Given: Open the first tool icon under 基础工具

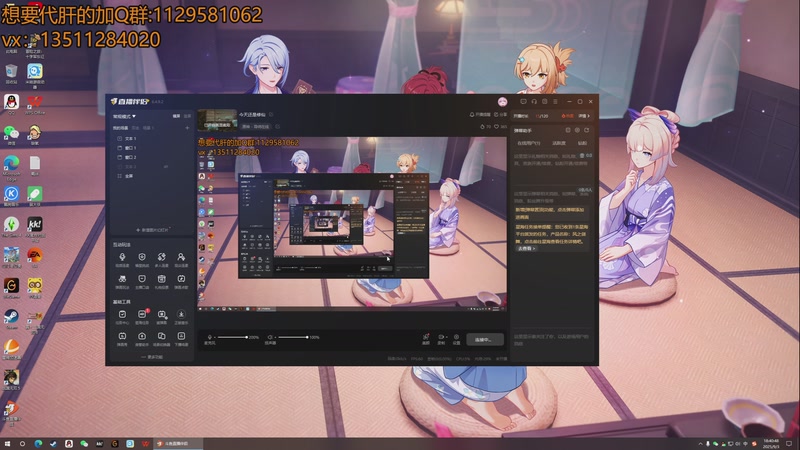Looking at the screenshot, I should [x=122, y=316].
